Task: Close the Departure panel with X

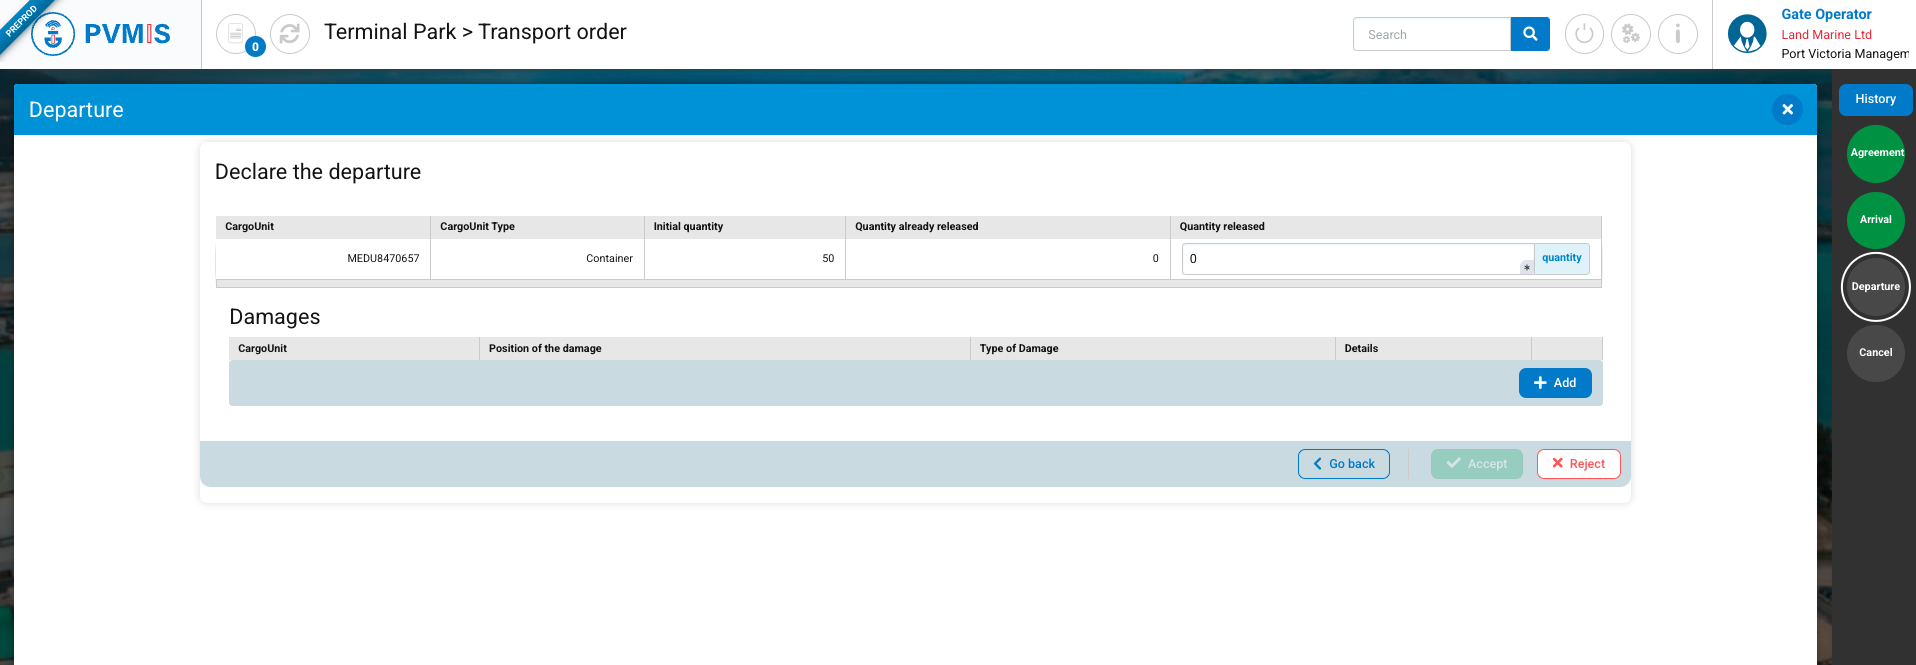Action: 1787,109
